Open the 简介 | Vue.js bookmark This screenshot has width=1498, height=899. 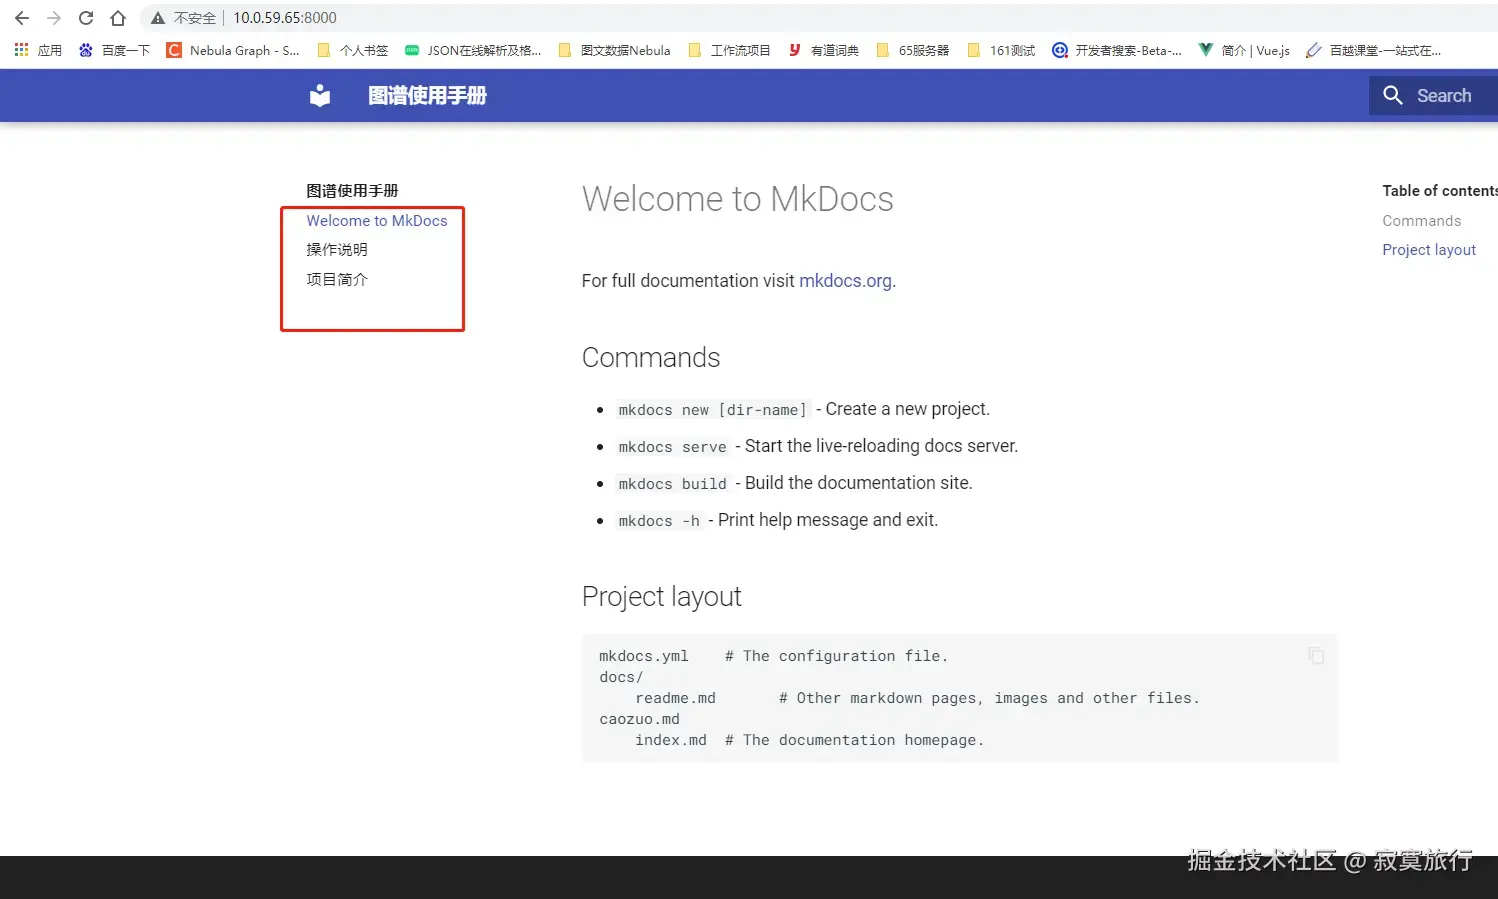tap(1244, 50)
